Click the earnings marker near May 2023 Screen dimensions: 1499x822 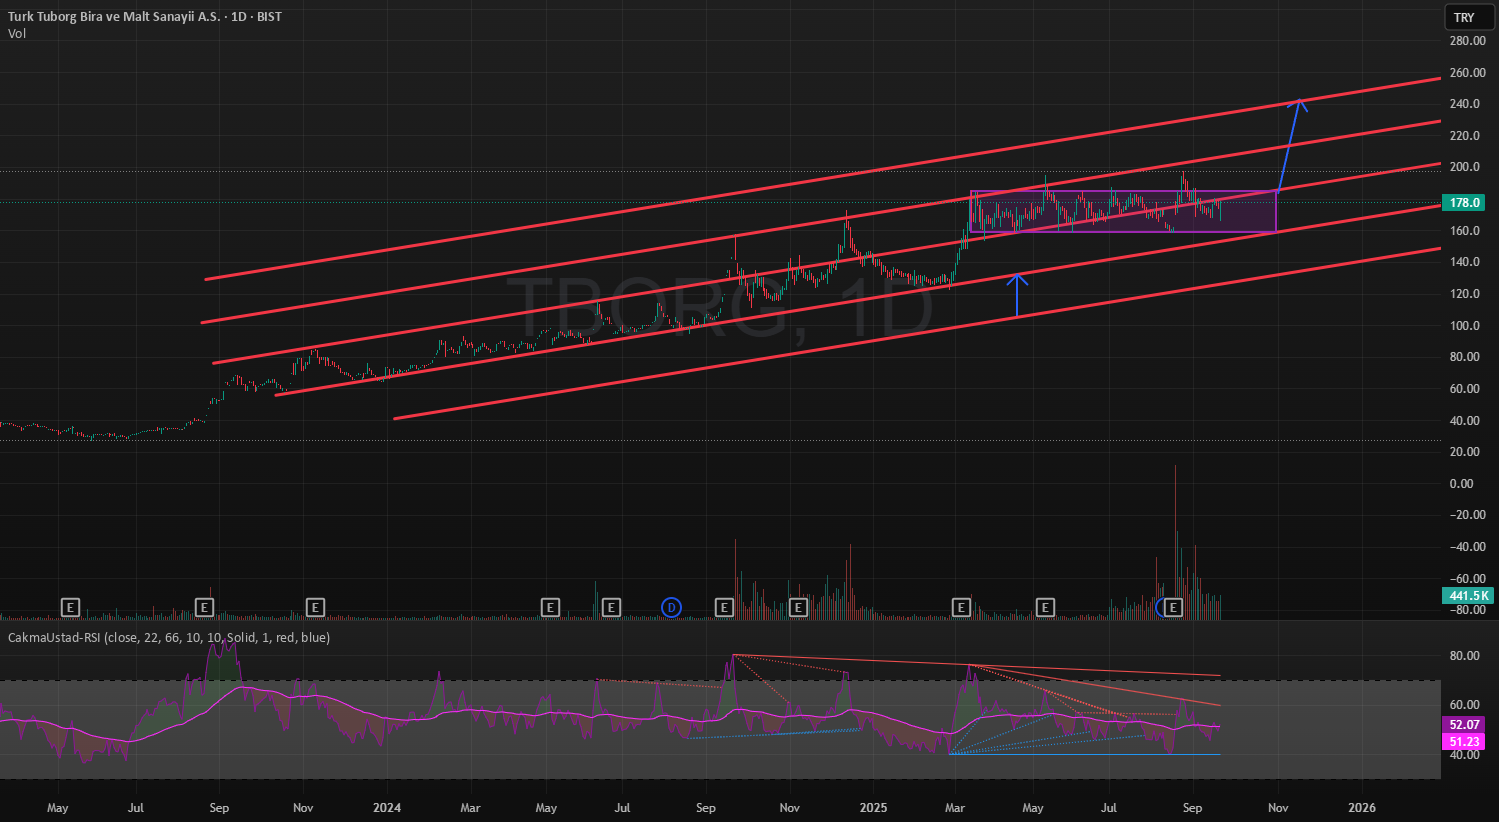(70, 607)
